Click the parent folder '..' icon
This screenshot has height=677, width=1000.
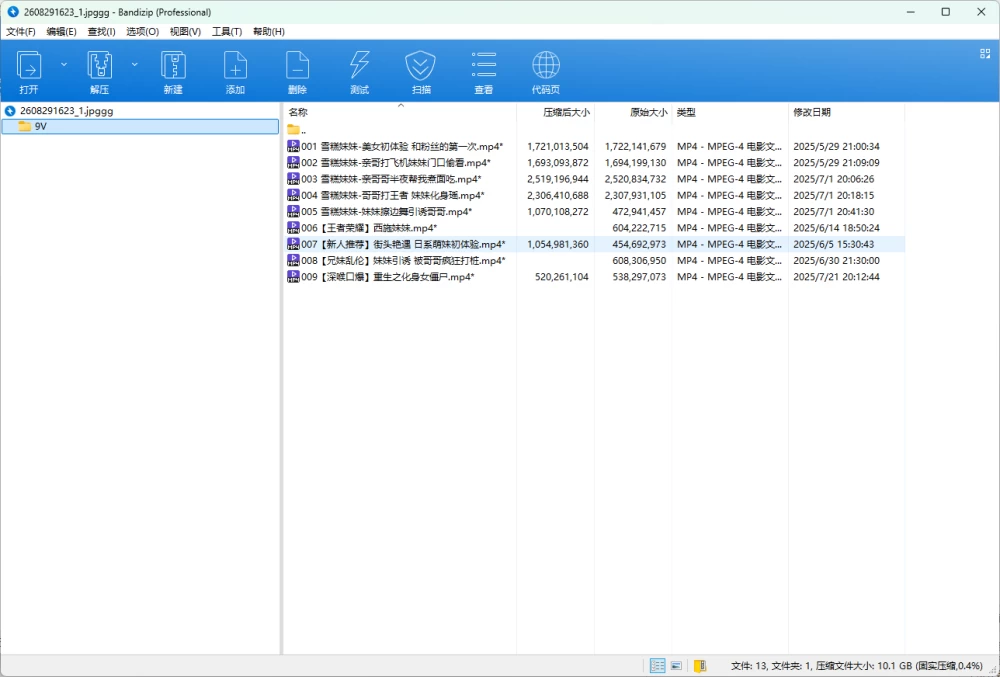click(293, 130)
